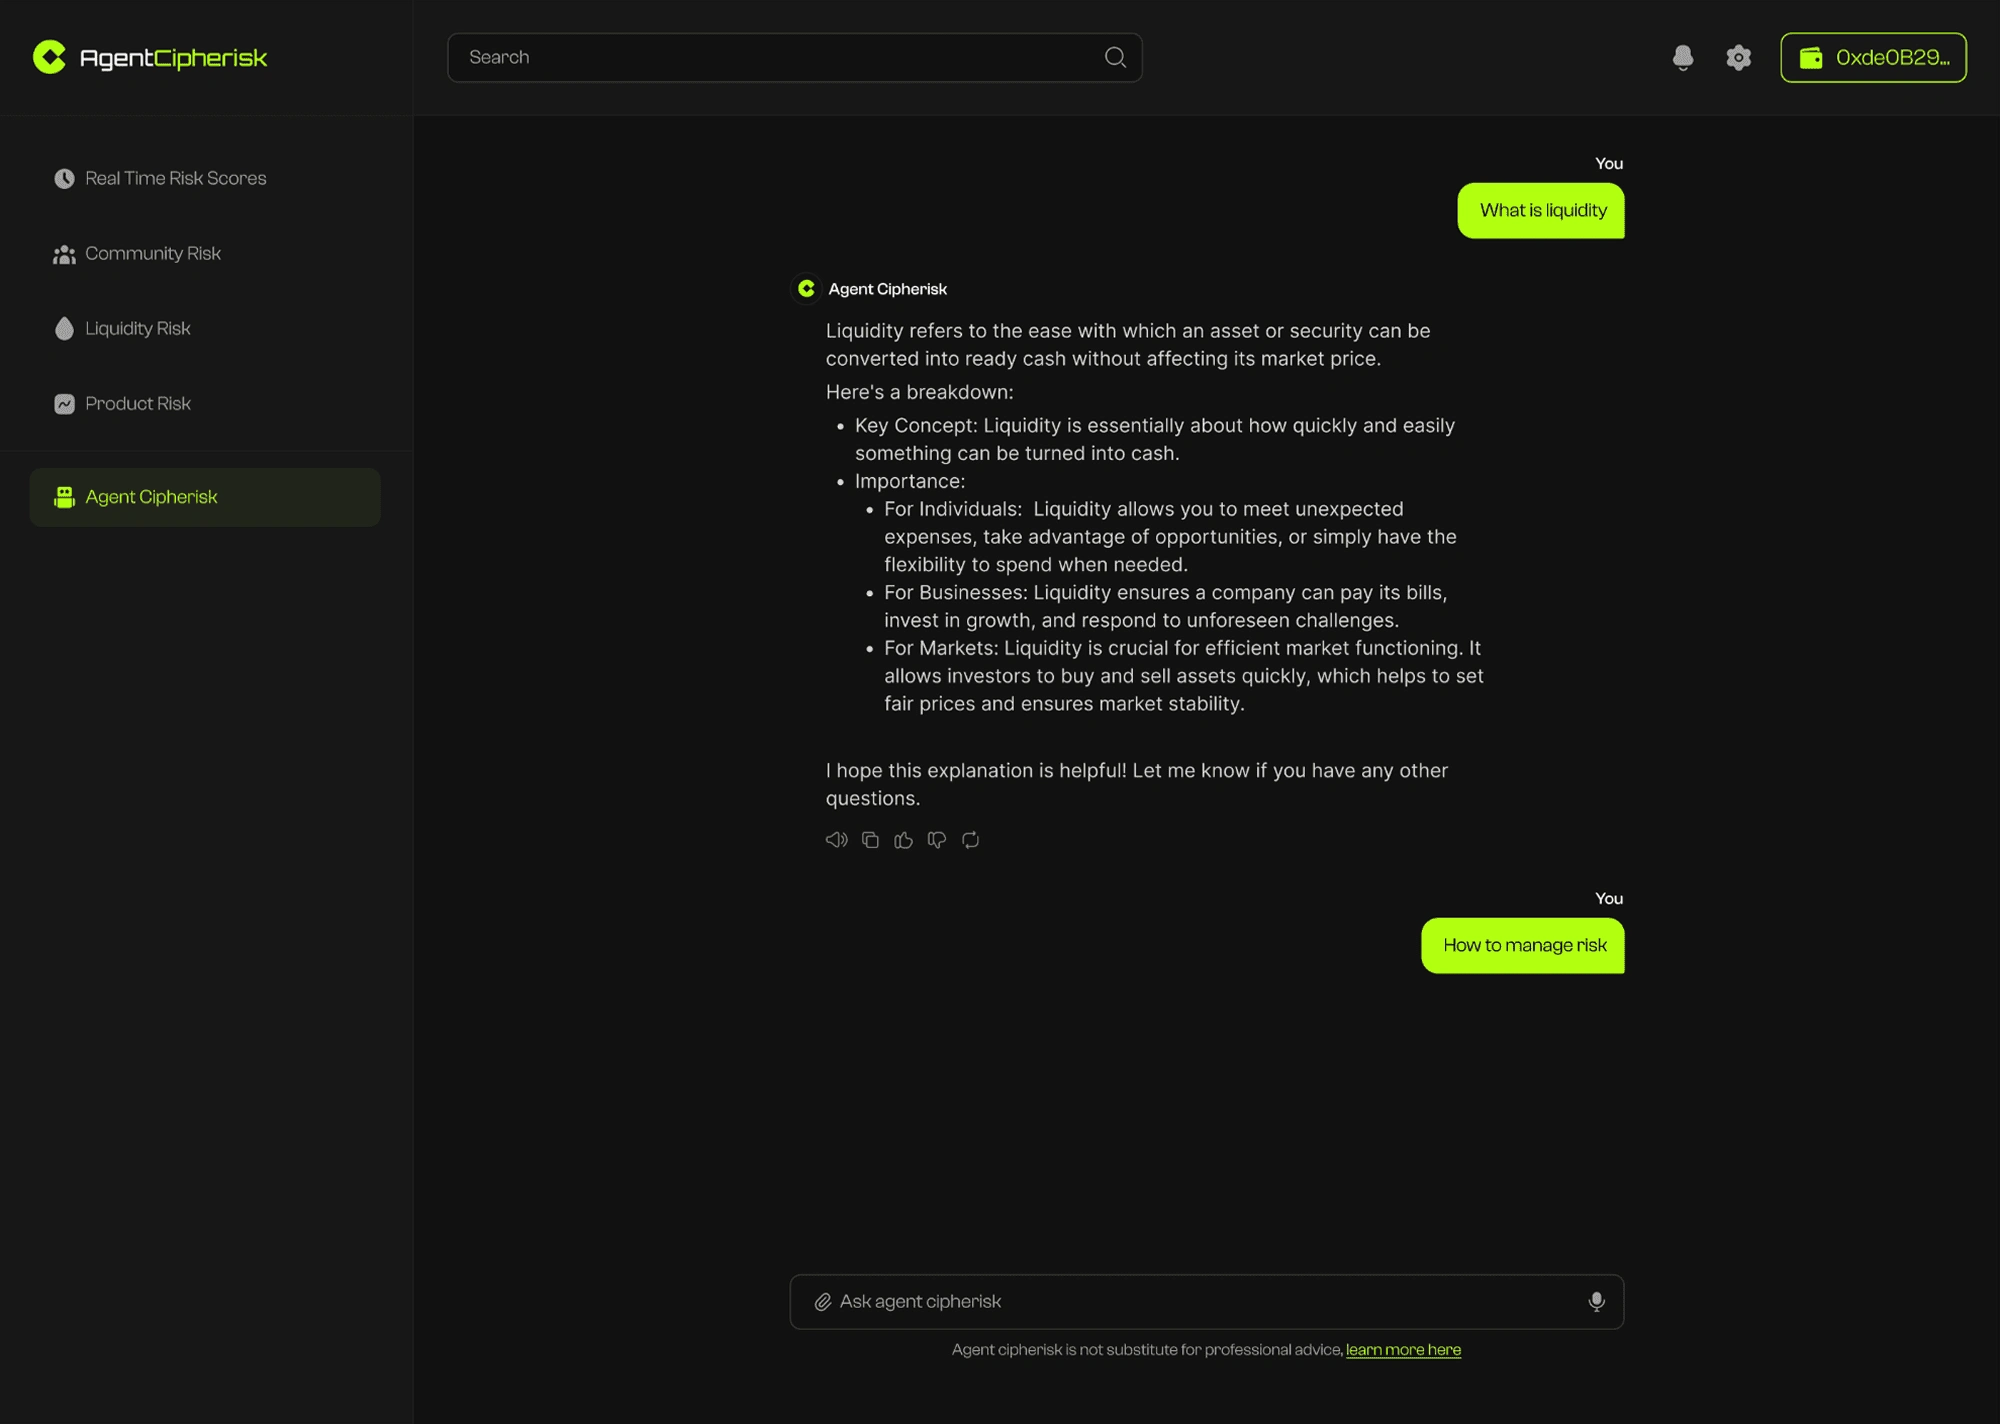Regenerate the agent's response
The image size is (2000, 1424).
(x=970, y=840)
